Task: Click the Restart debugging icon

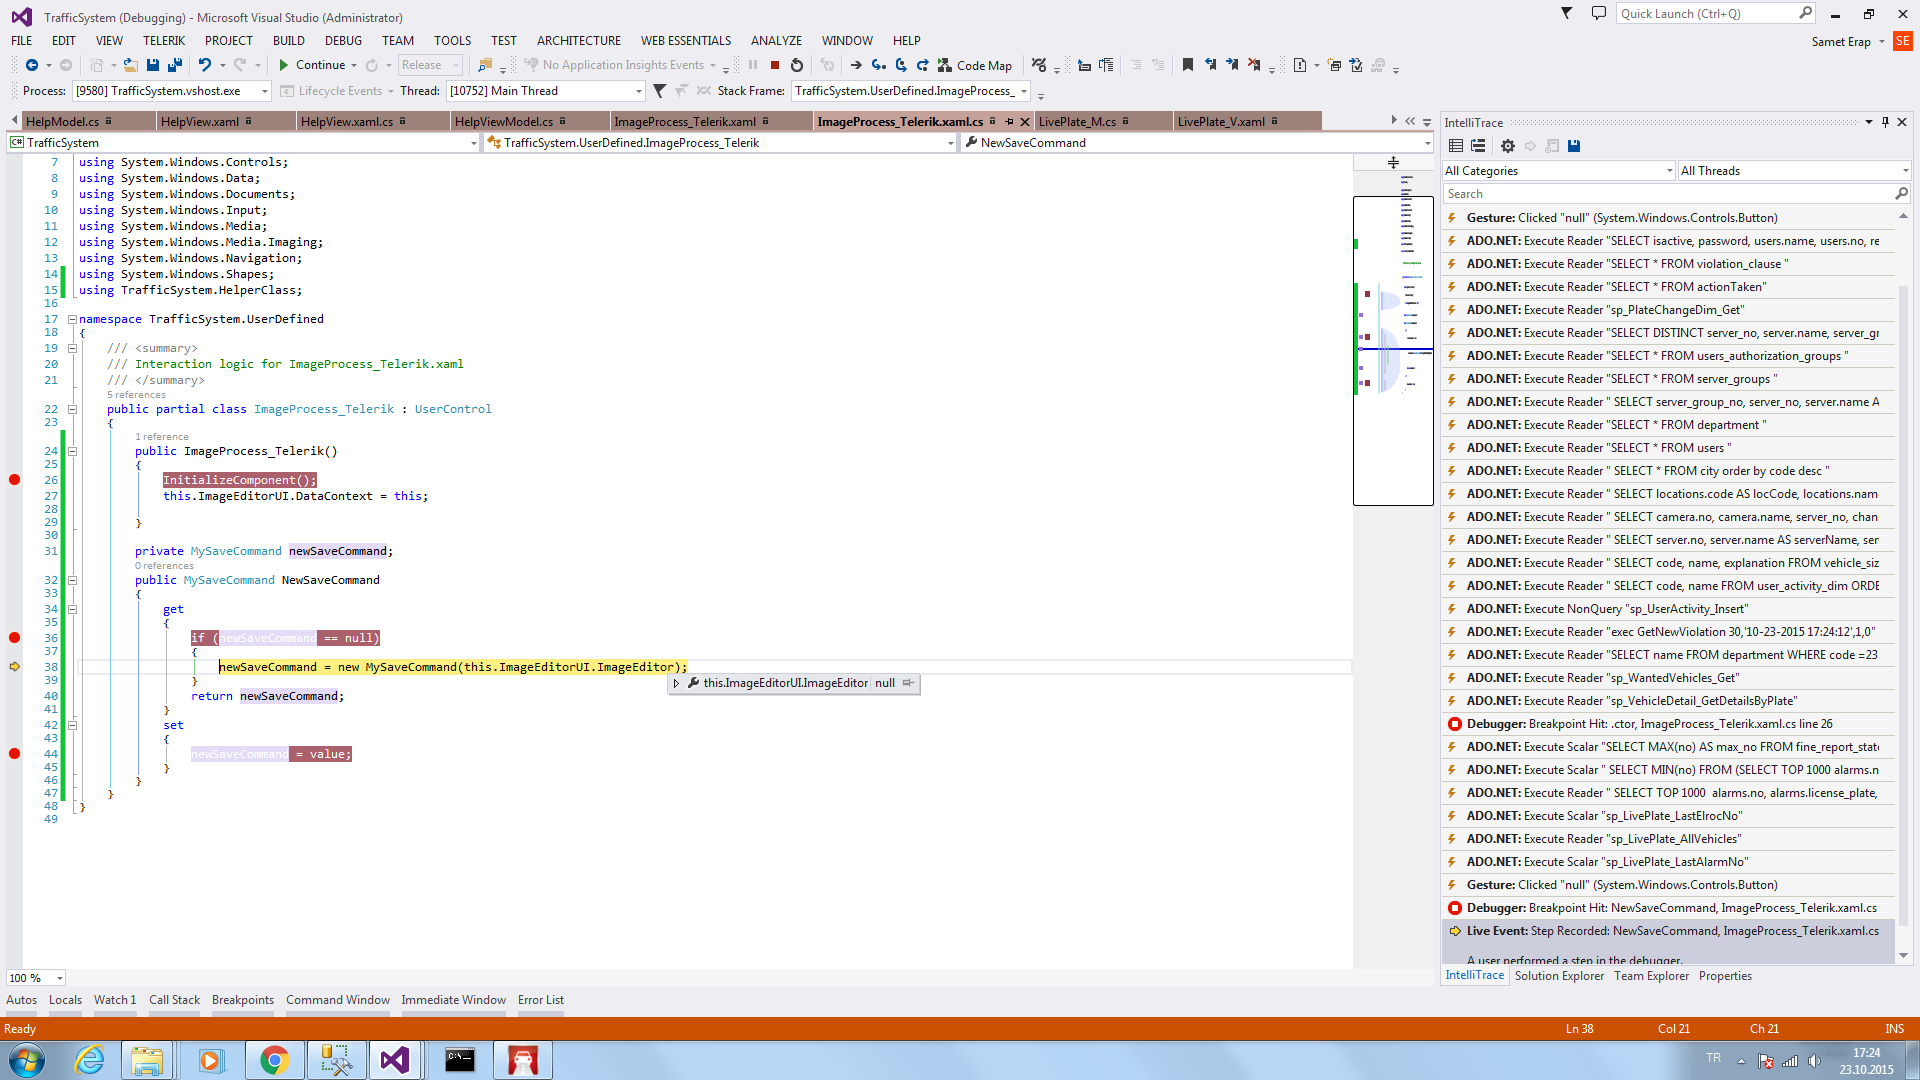Action: [797, 65]
